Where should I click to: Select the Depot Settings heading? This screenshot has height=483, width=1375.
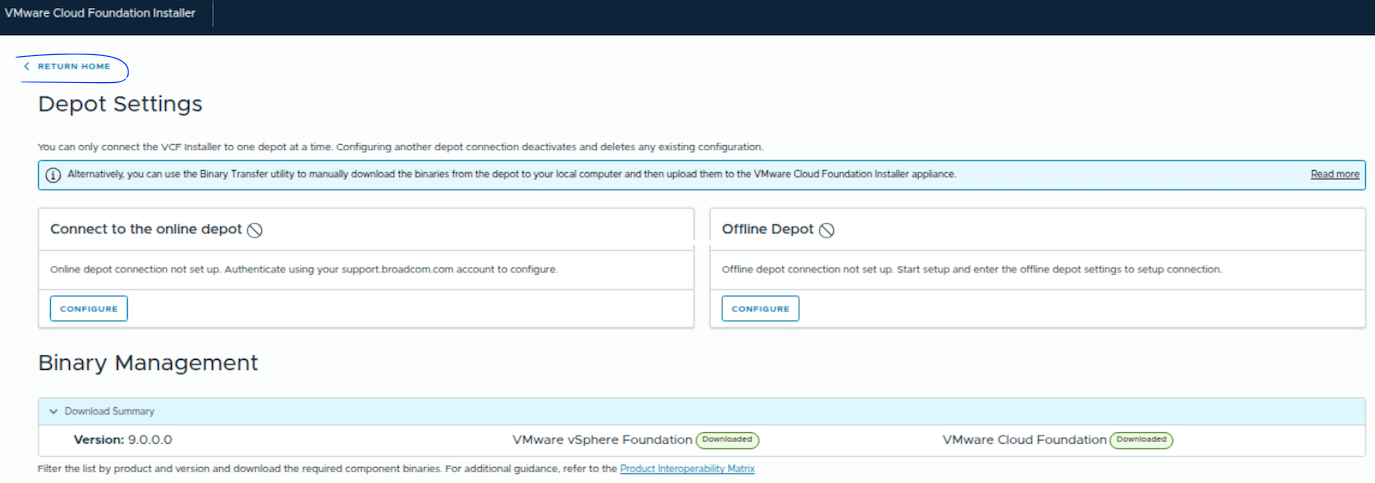coord(120,104)
